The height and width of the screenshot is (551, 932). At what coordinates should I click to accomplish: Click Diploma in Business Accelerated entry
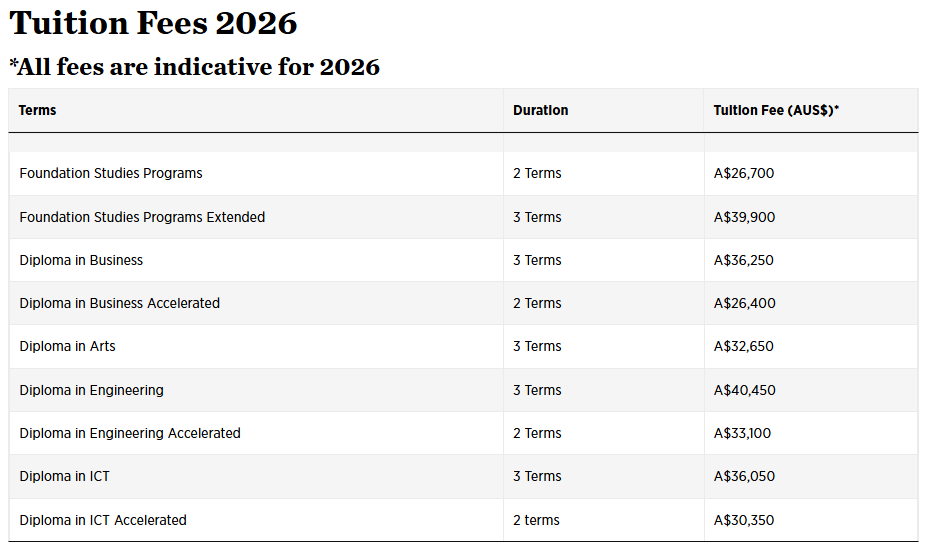tap(119, 303)
